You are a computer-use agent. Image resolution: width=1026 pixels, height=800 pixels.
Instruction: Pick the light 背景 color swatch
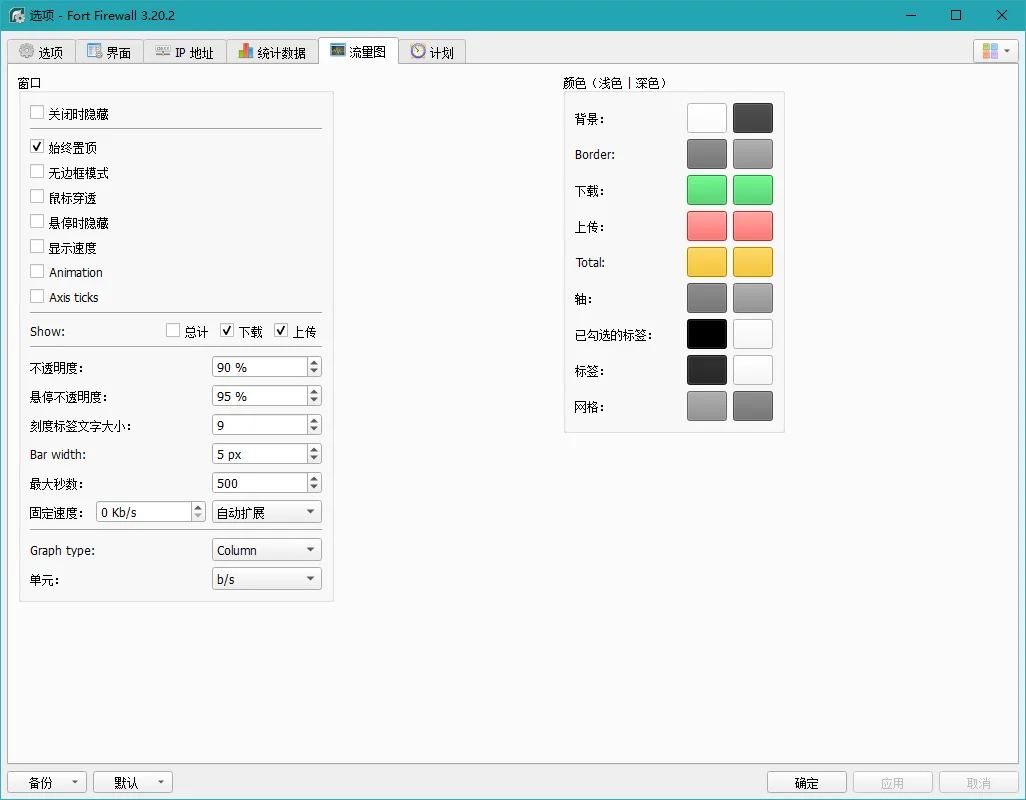point(707,118)
